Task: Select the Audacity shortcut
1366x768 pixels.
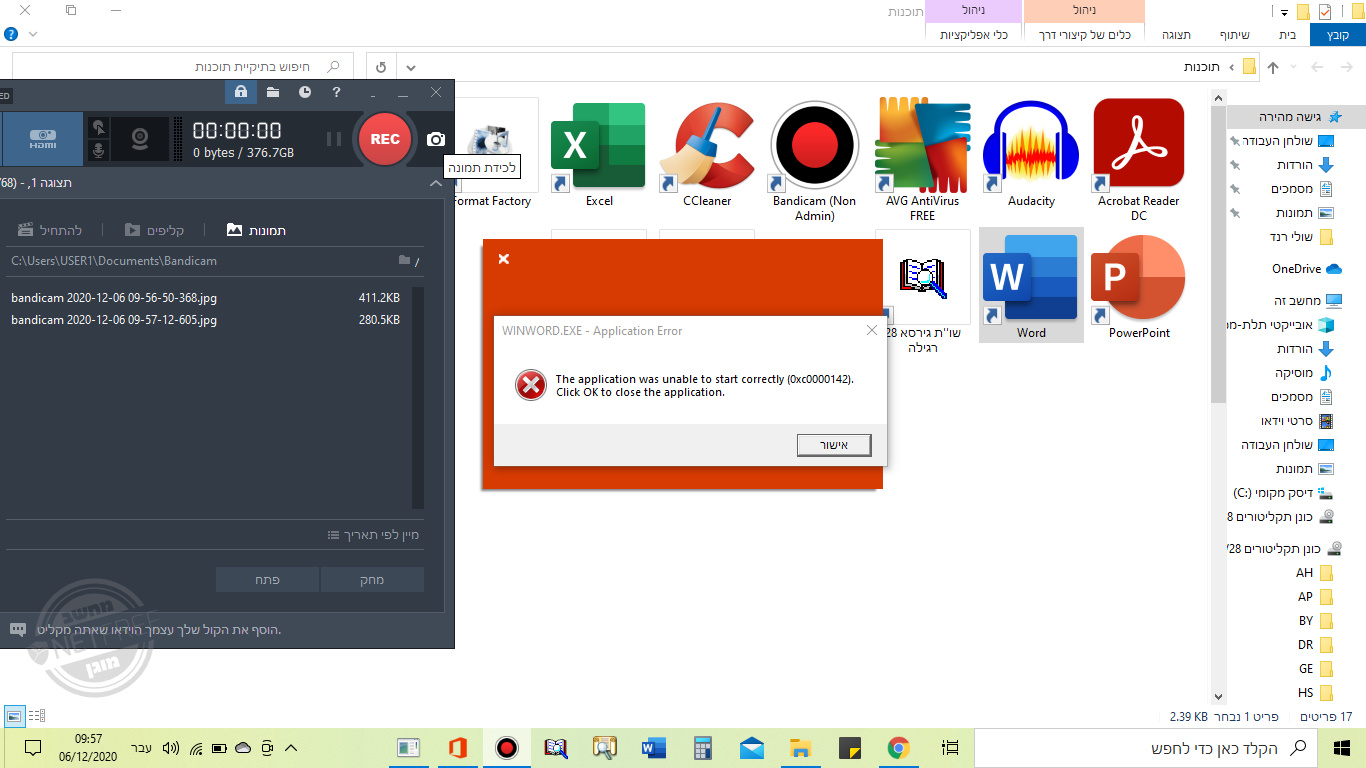Action: 1031,155
